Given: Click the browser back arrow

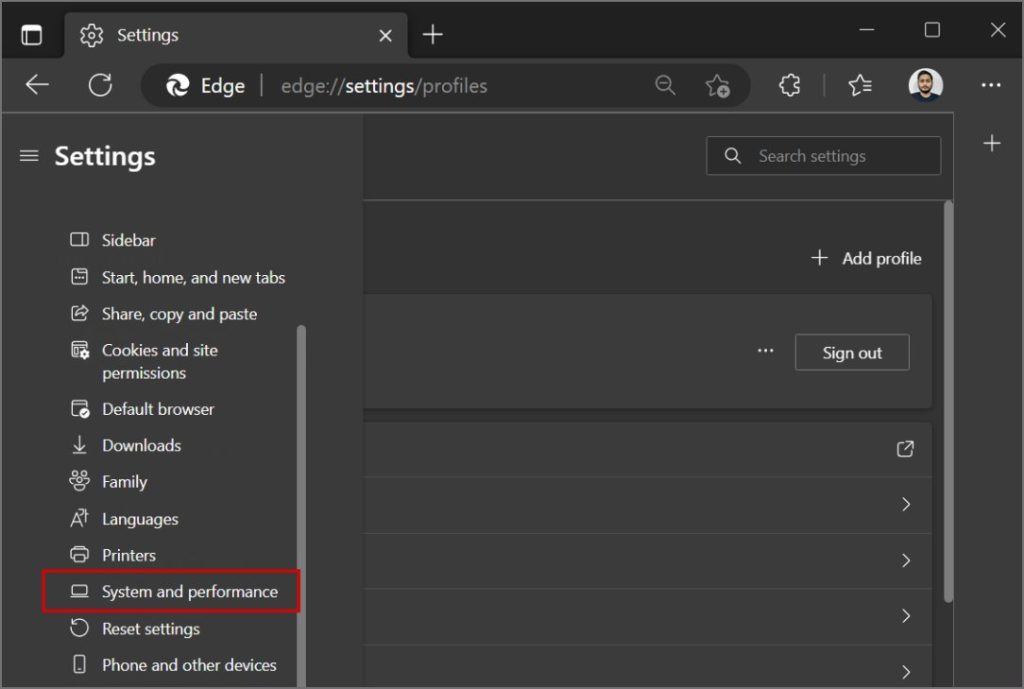Looking at the screenshot, I should tap(37, 85).
